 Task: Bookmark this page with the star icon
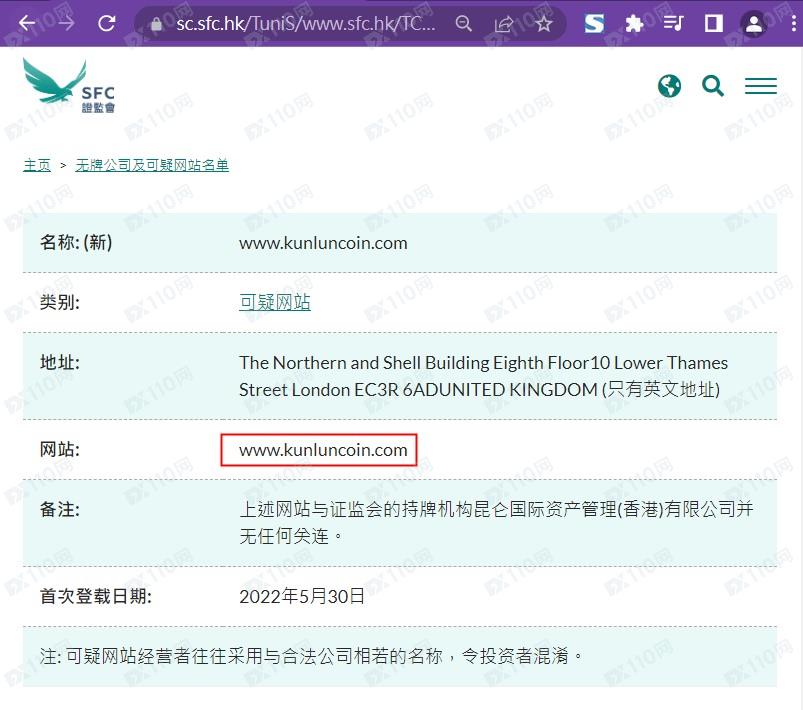544,24
